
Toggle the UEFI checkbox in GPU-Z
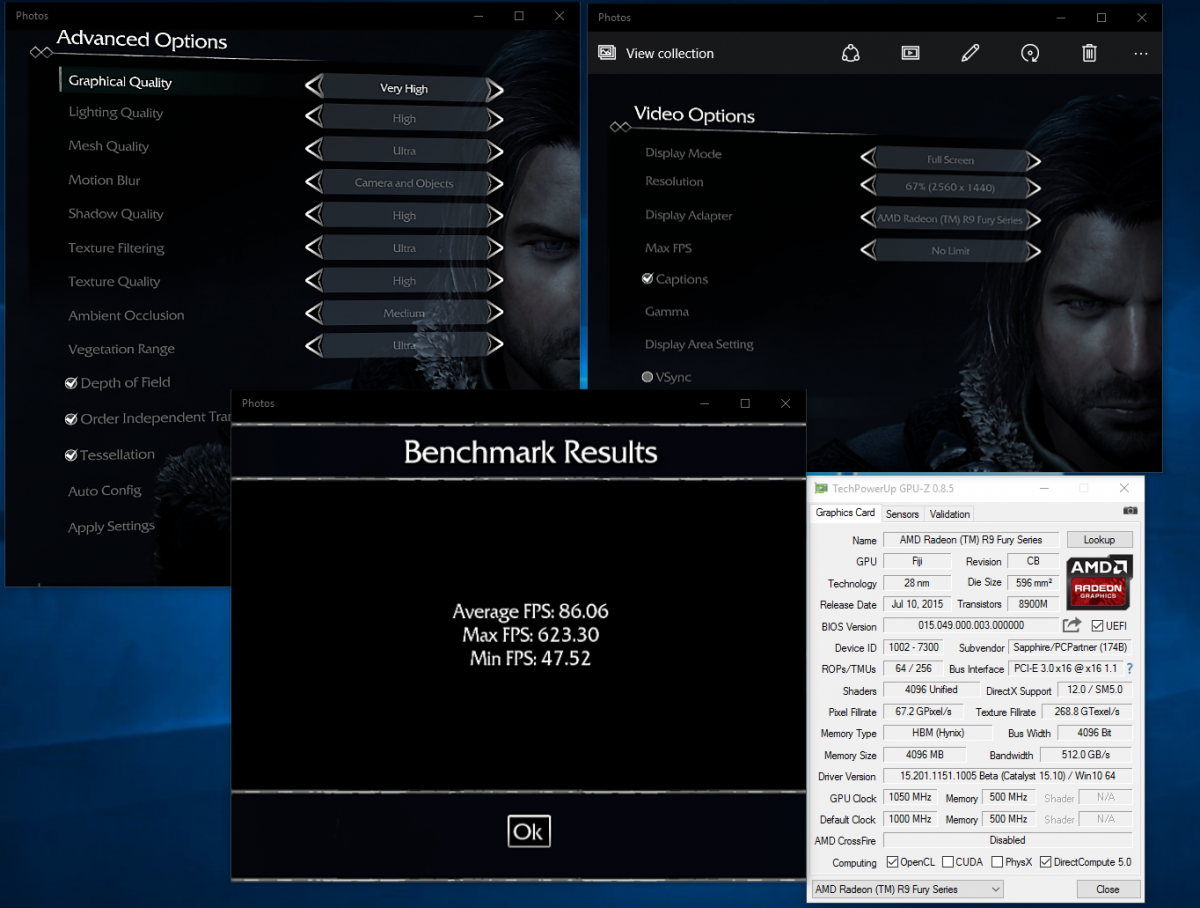pos(1097,626)
